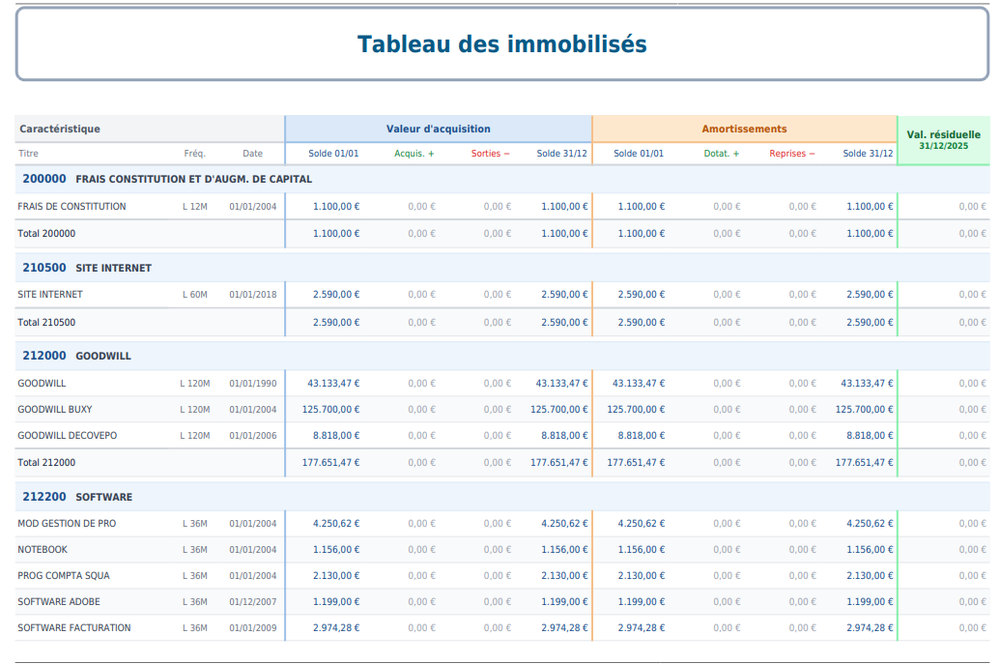
Task: Click acquisition Solde 01/01 of GOODWILL DECOVEPO
Action: [x=336, y=436]
